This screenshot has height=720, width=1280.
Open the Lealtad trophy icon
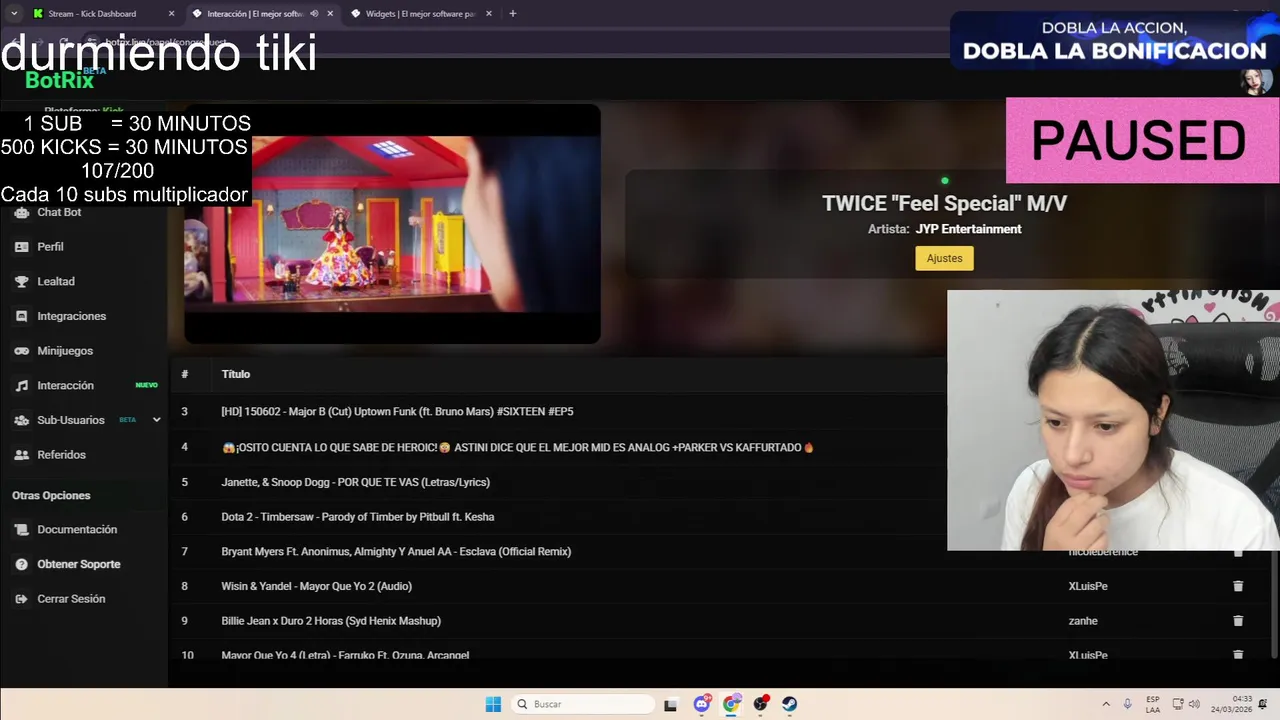point(21,282)
